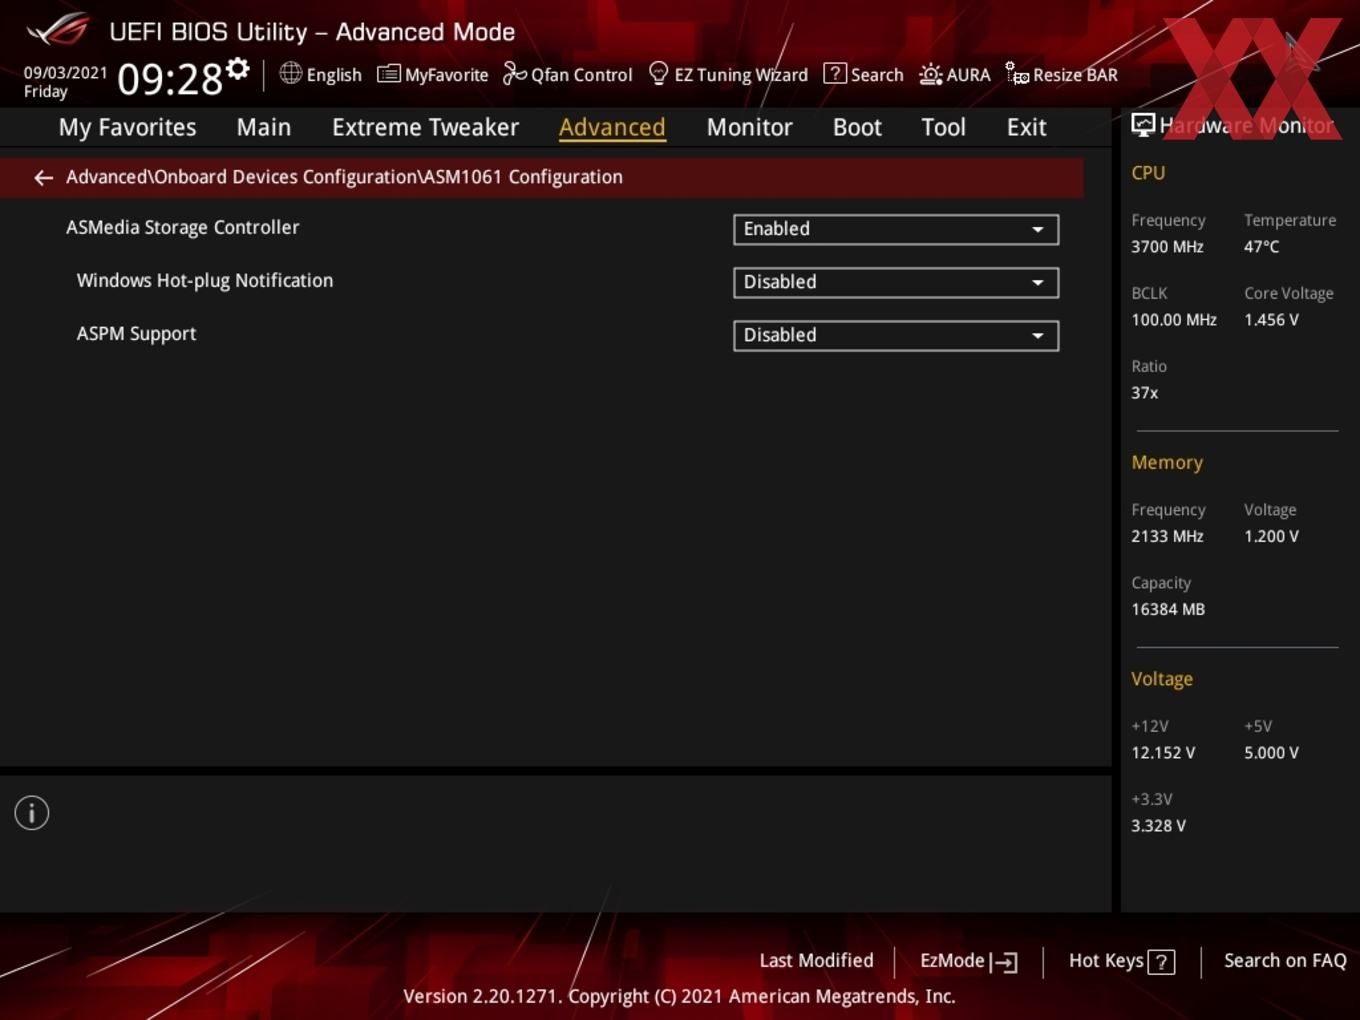
Task: Click +12V reading 12.152 V
Action: 1163,753
